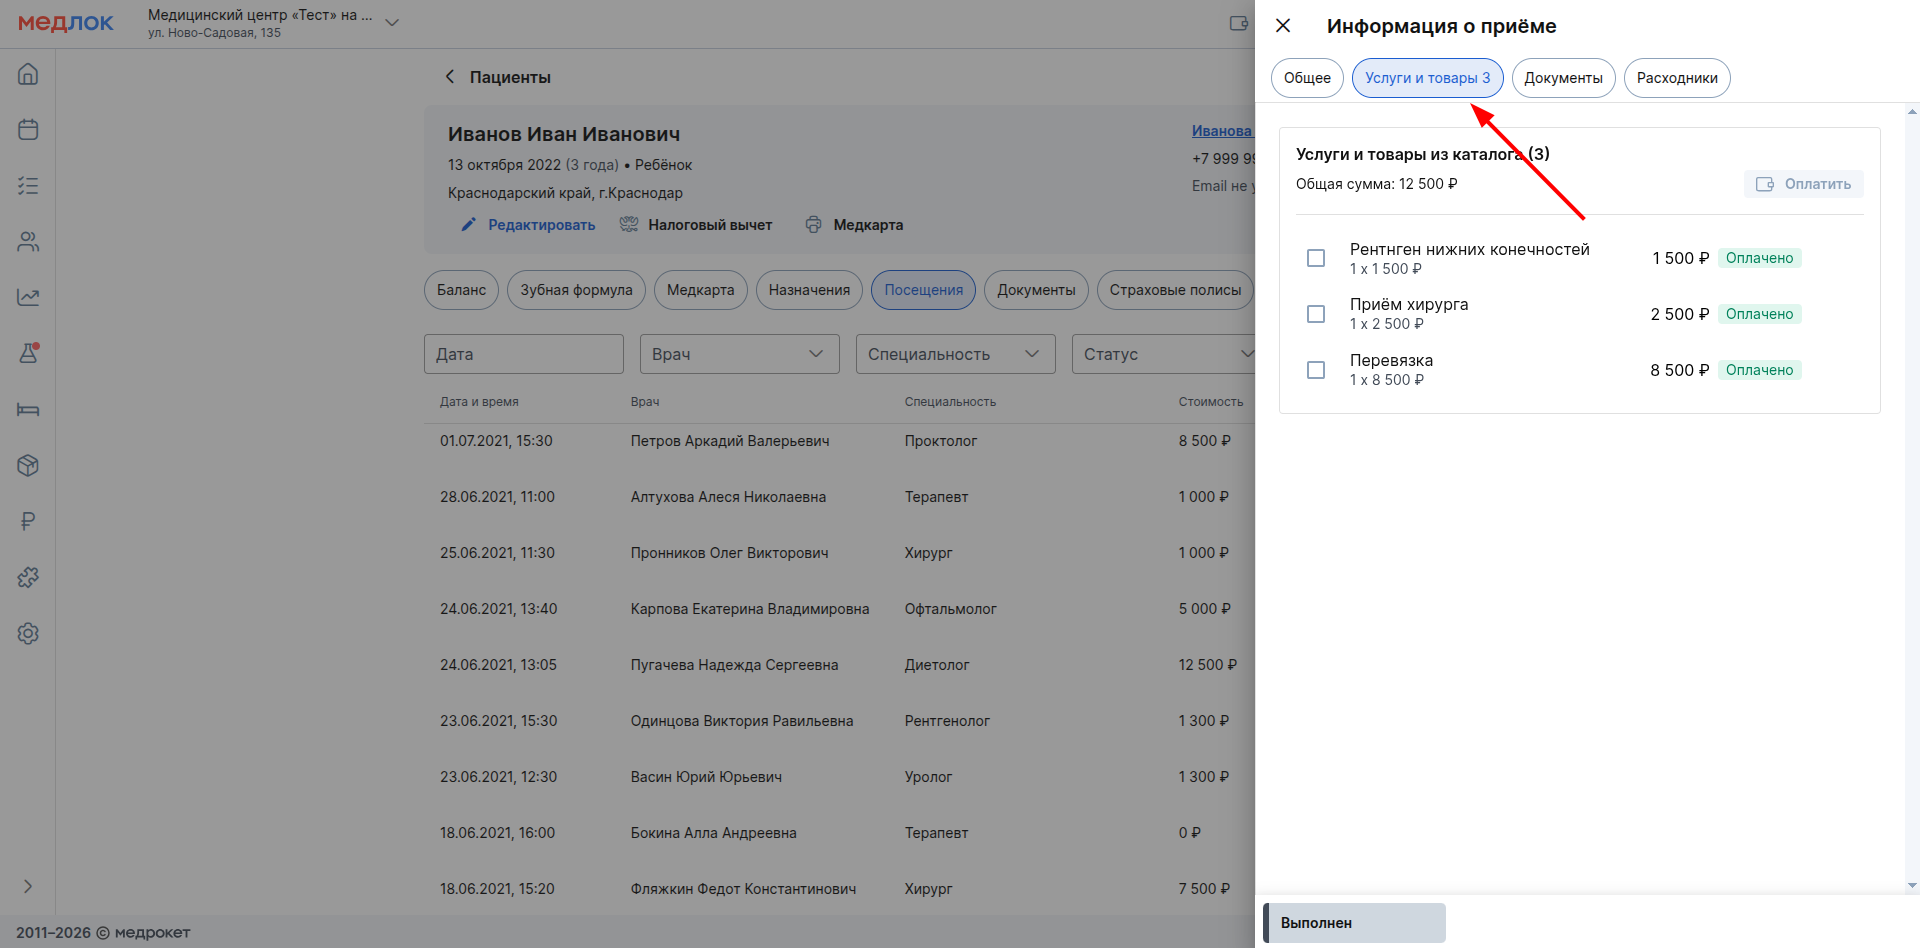Open the Врач filter dropdown
The width and height of the screenshot is (1920, 948).
point(739,354)
